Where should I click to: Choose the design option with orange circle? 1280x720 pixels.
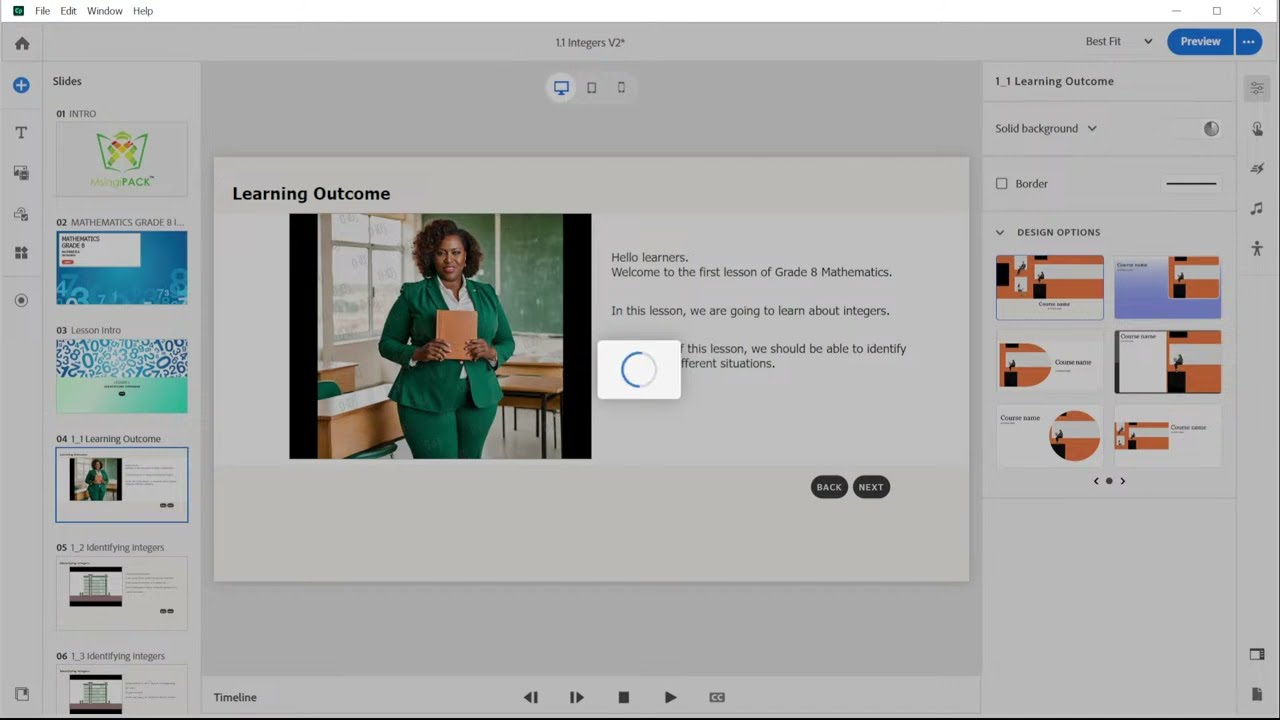tap(1050, 436)
